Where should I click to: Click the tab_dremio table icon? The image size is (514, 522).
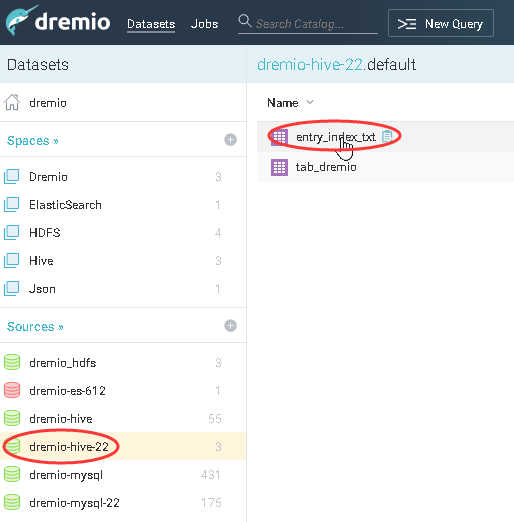coord(279,167)
